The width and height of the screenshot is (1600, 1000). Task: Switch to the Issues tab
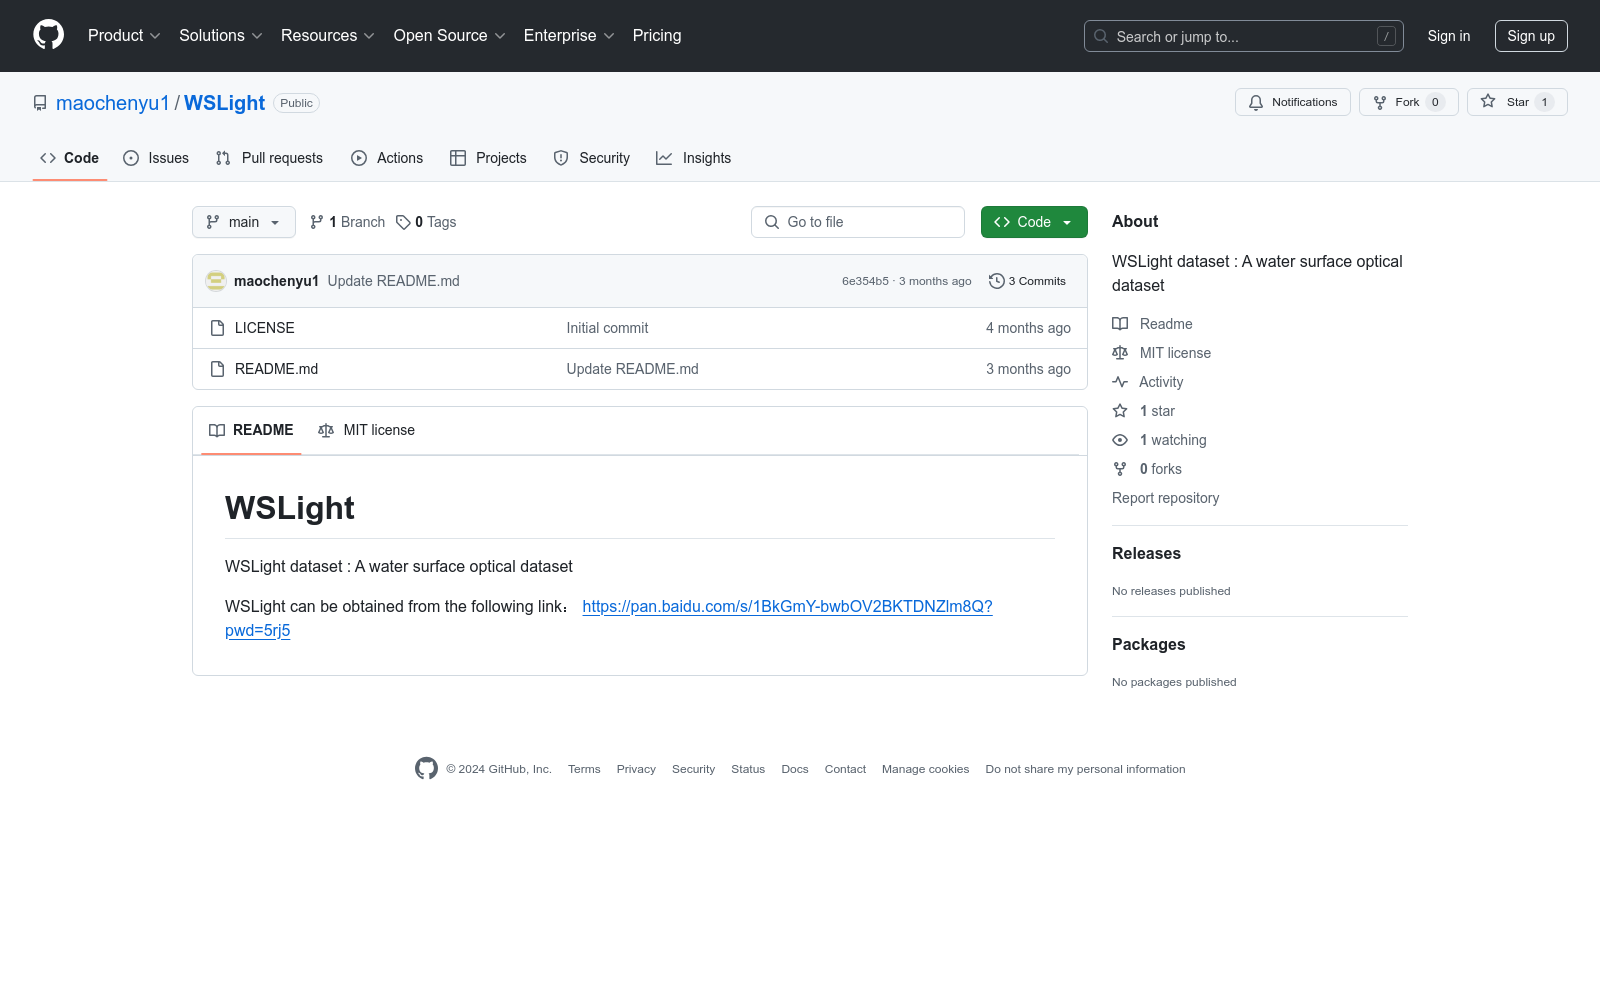(156, 158)
